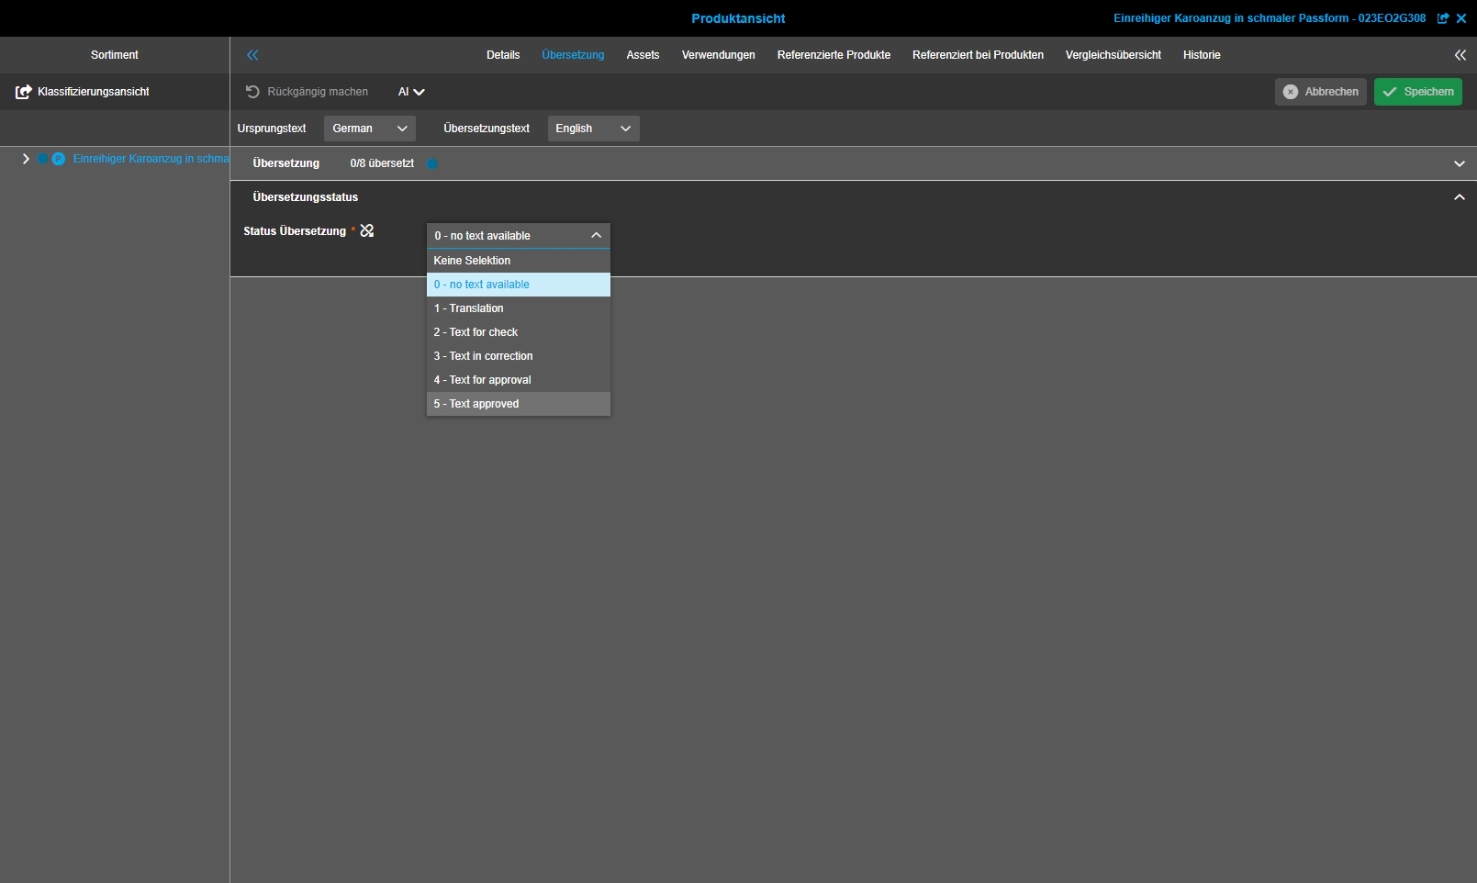This screenshot has width=1477, height=883.
Task: Open the German Ursprungstext dropdown
Action: point(369,128)
